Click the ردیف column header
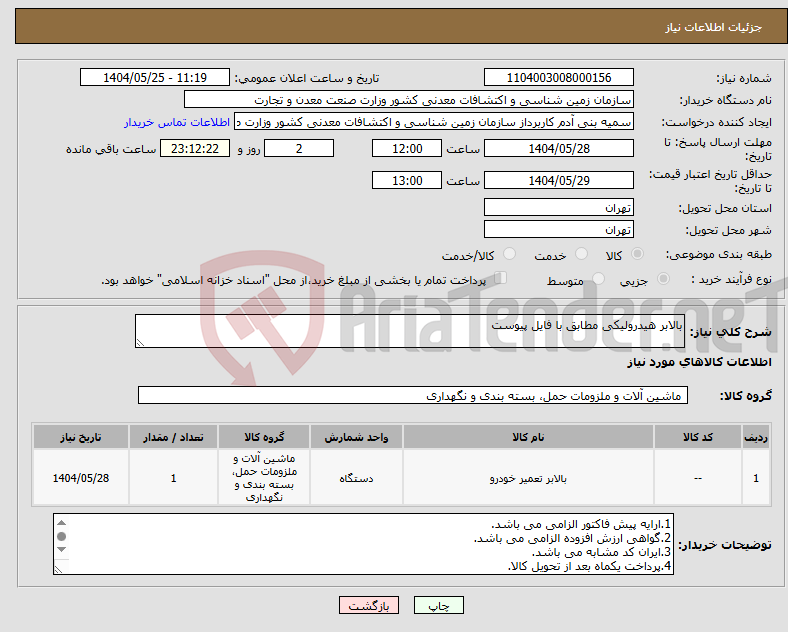This screenshot has height=632, width=788. pos(756,437)
